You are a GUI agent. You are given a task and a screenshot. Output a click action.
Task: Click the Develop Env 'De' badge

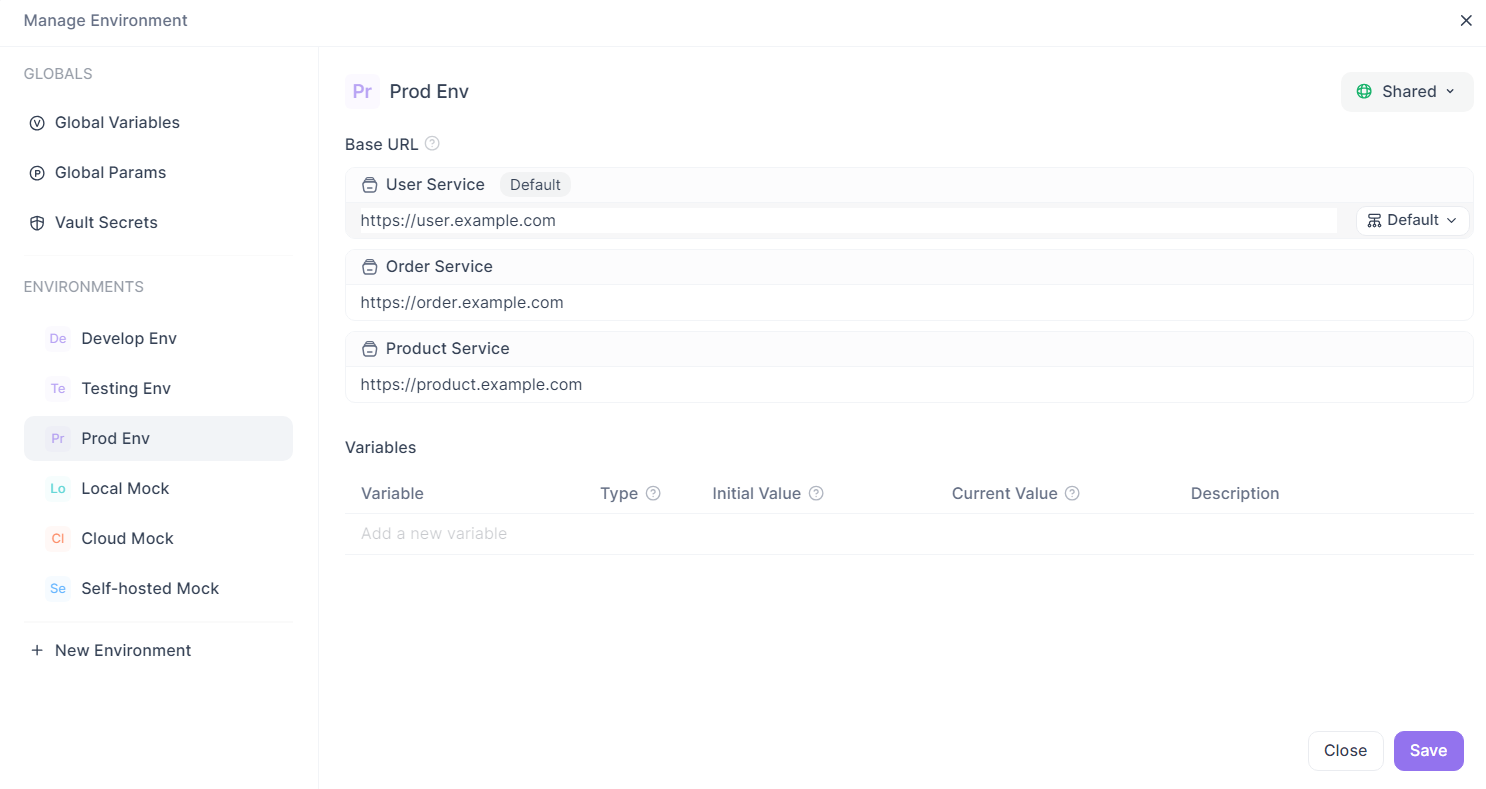(x=58, y=338)
